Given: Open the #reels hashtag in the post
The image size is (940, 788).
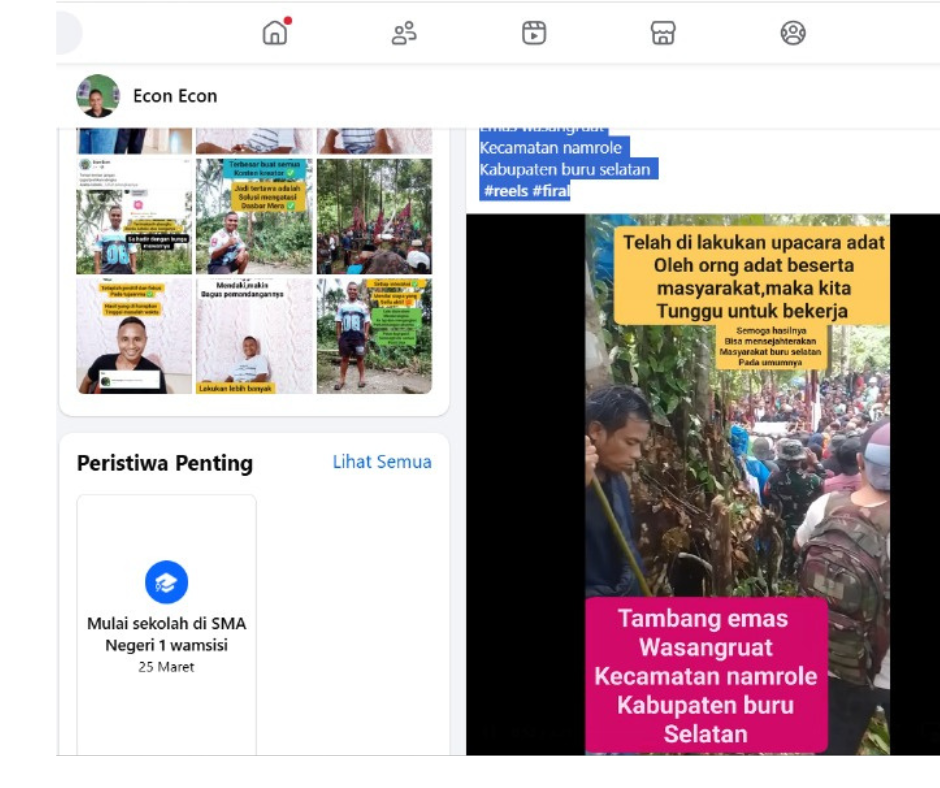Looking at the screenshot, I should tap(506, 191).
